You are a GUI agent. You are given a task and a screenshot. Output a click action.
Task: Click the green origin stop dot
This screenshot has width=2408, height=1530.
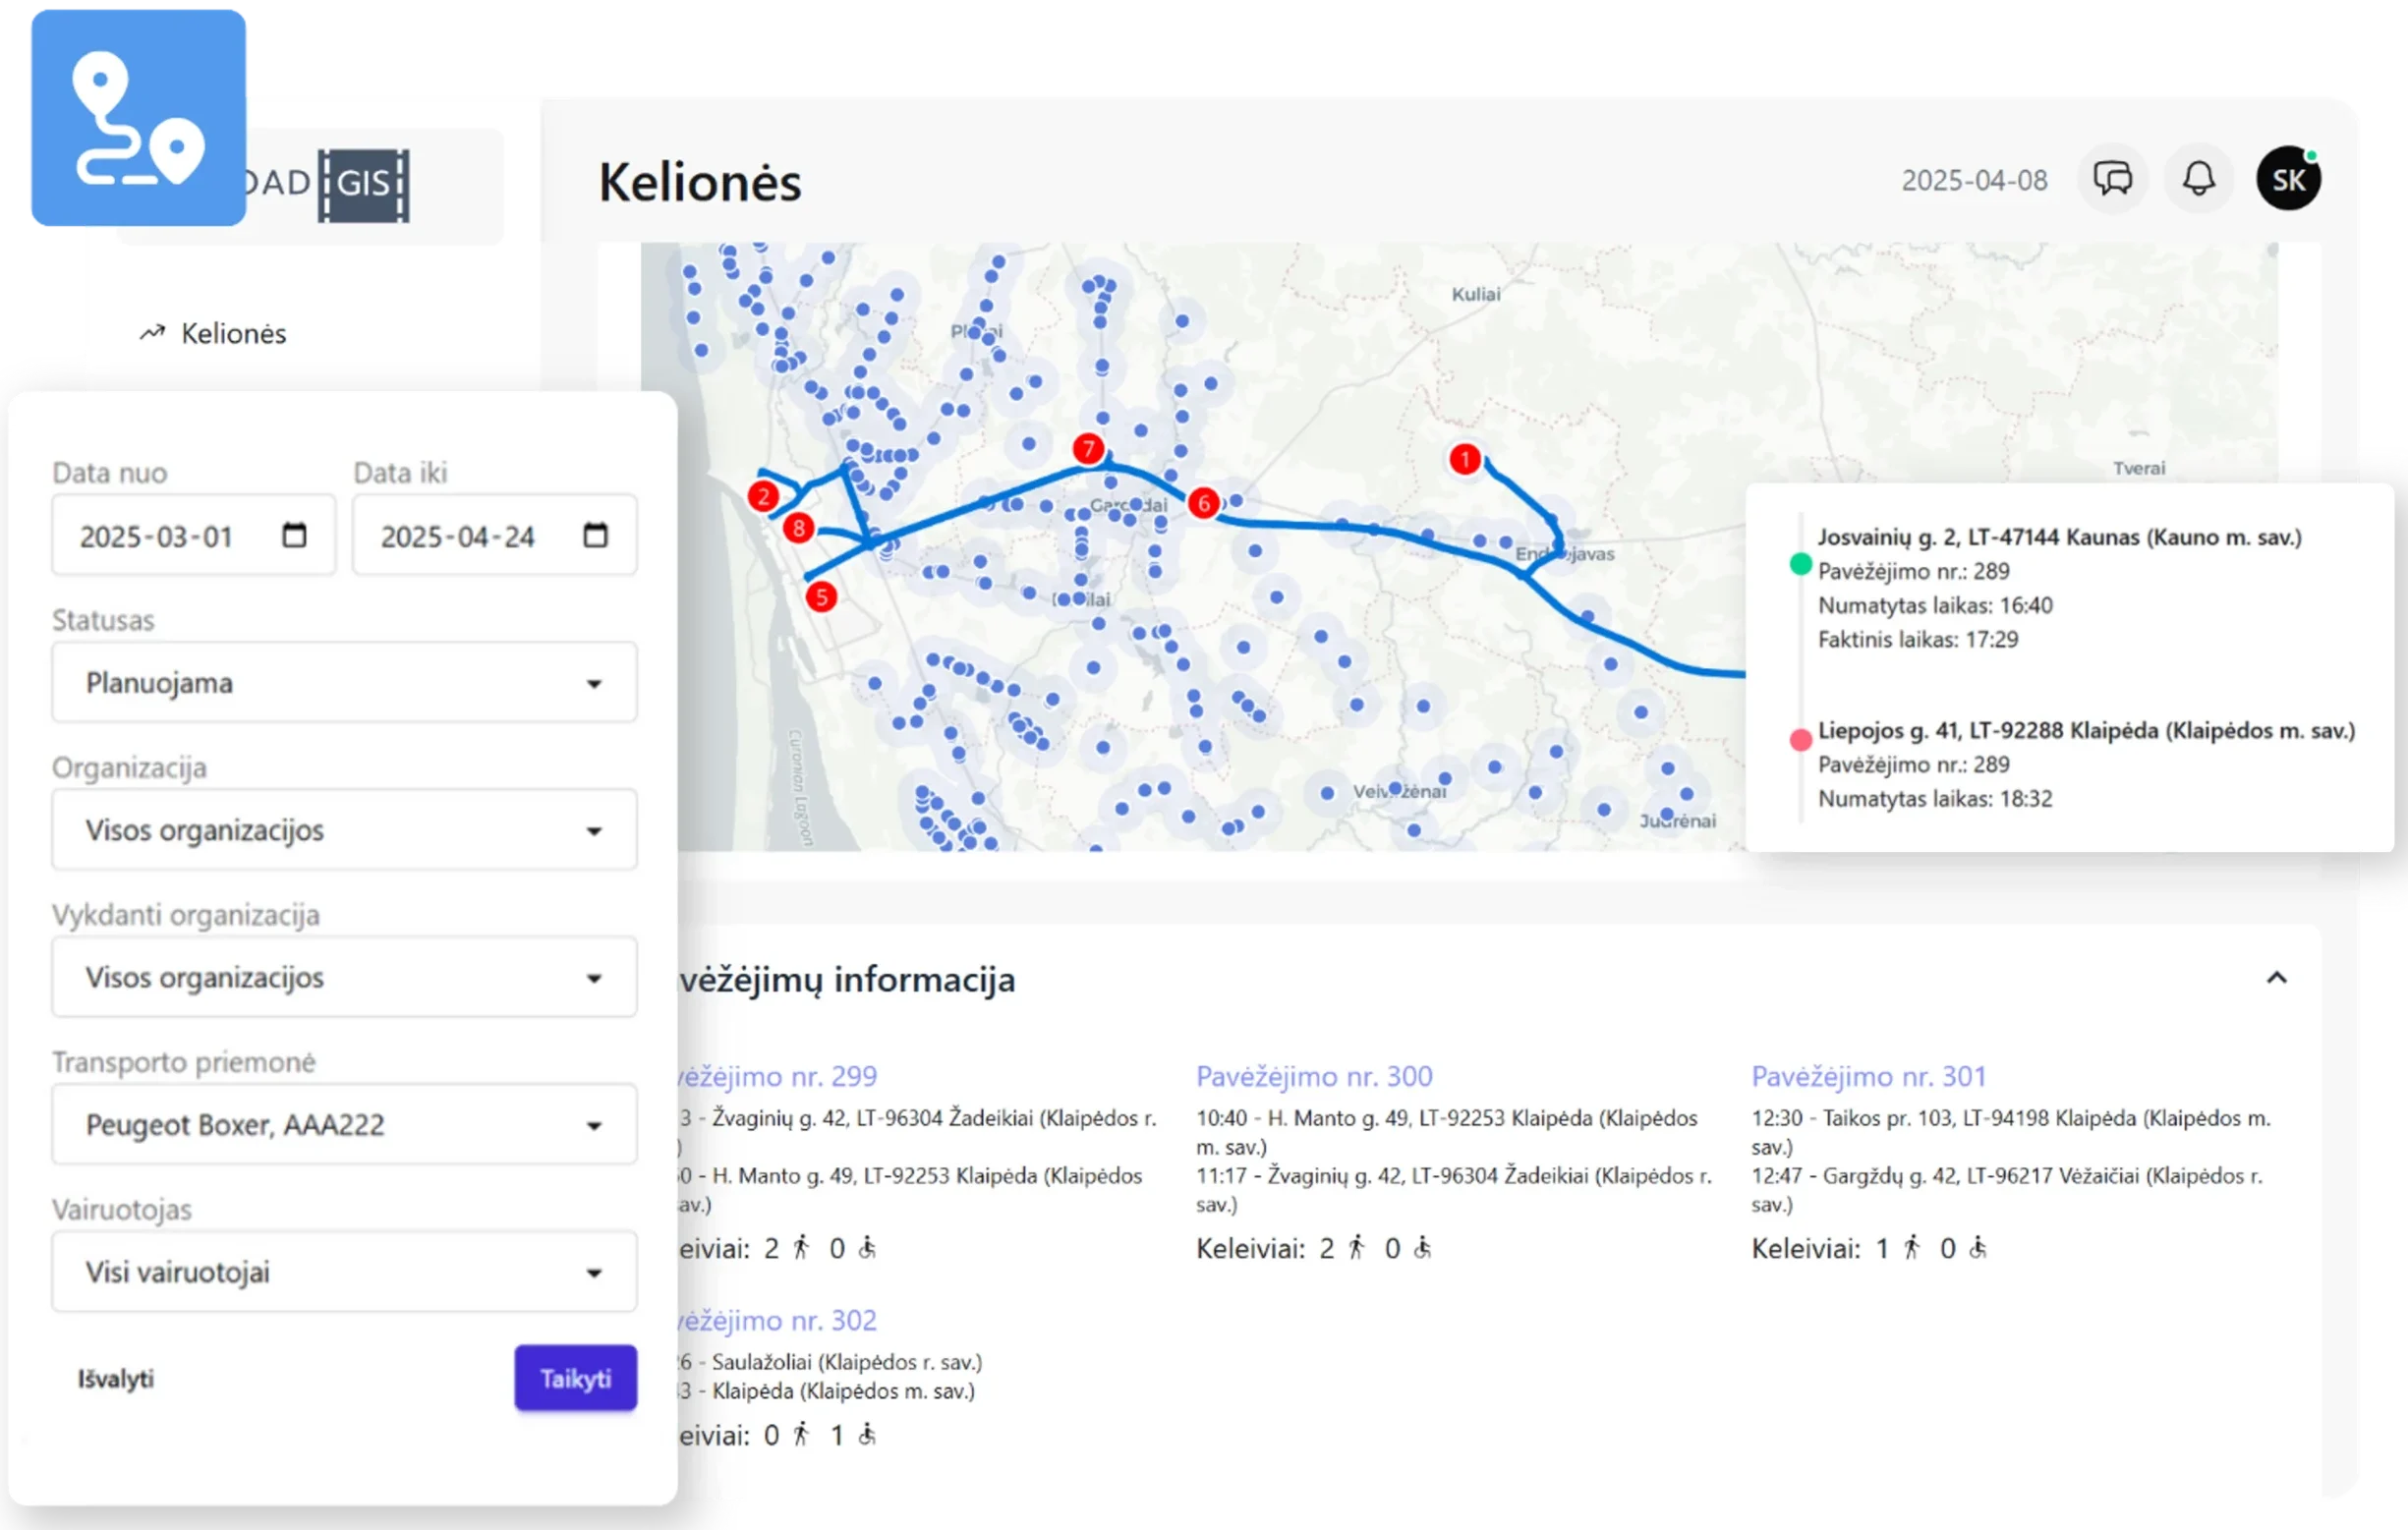(x=1800, y=564)
